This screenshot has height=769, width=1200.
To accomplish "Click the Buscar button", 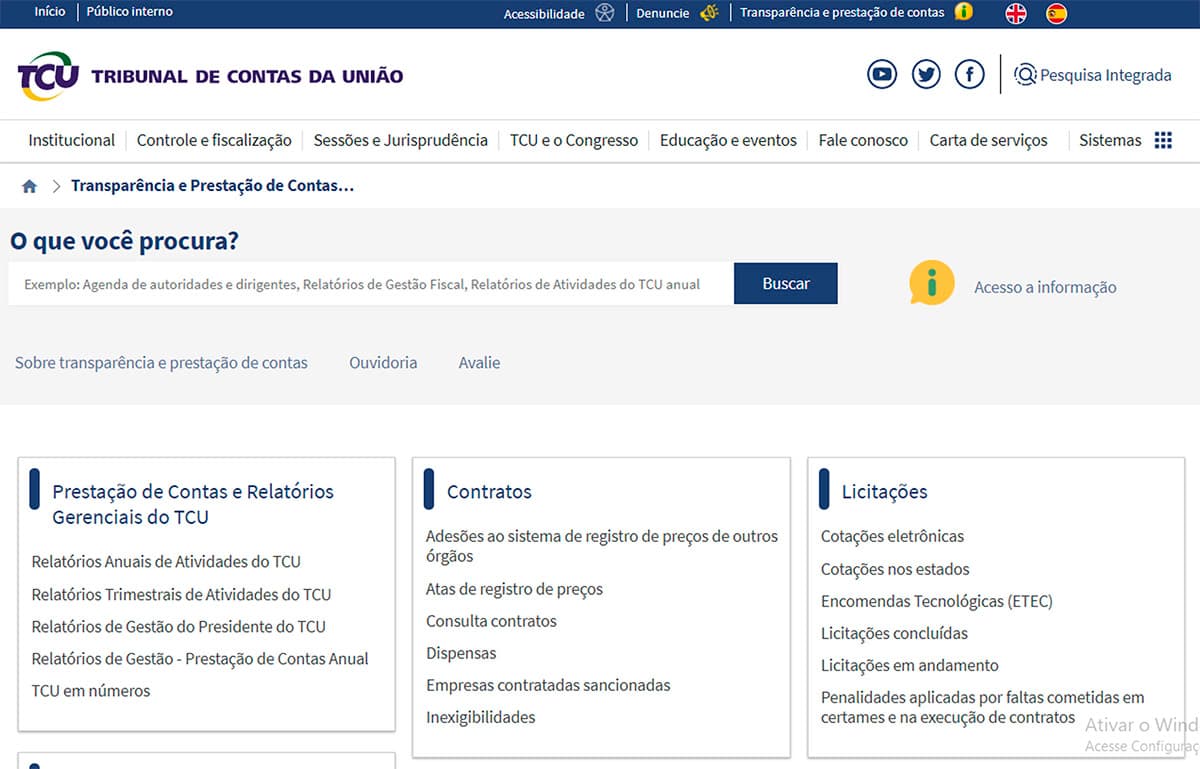I will (x=786, y=284).
